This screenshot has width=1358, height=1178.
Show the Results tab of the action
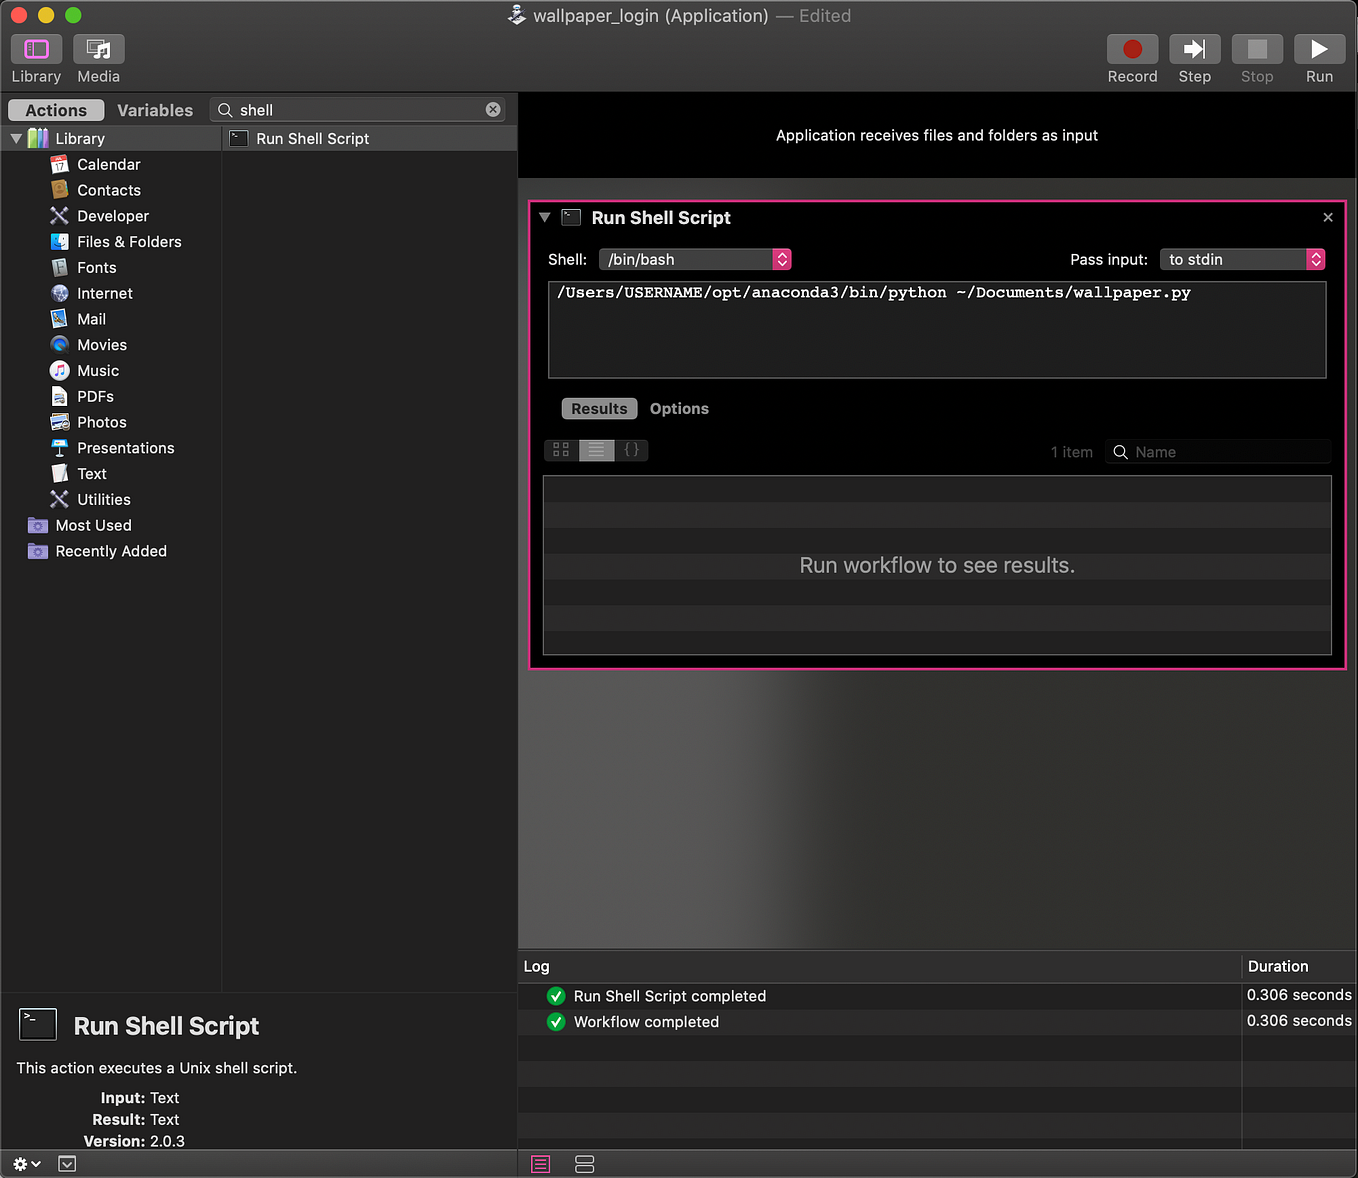click(599, 409)
